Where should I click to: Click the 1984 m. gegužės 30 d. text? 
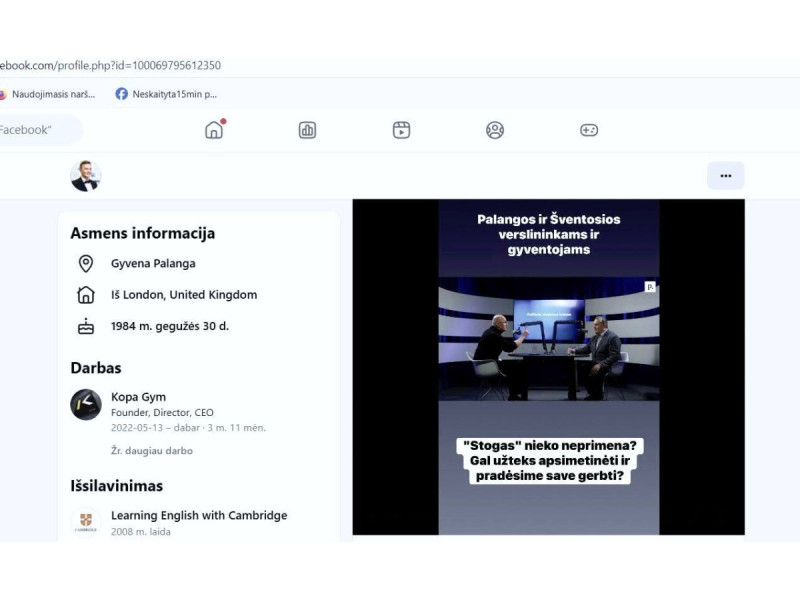click(170, 326)
